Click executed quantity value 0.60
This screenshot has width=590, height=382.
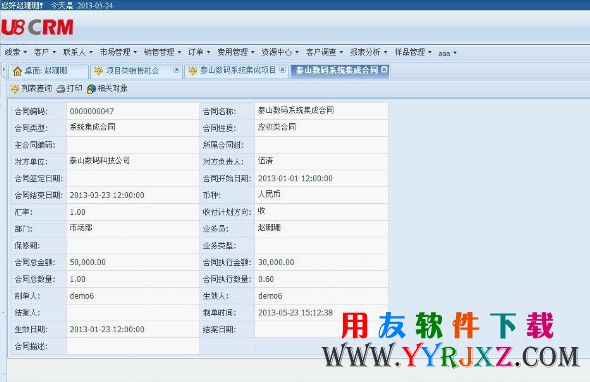coord(266,279)
